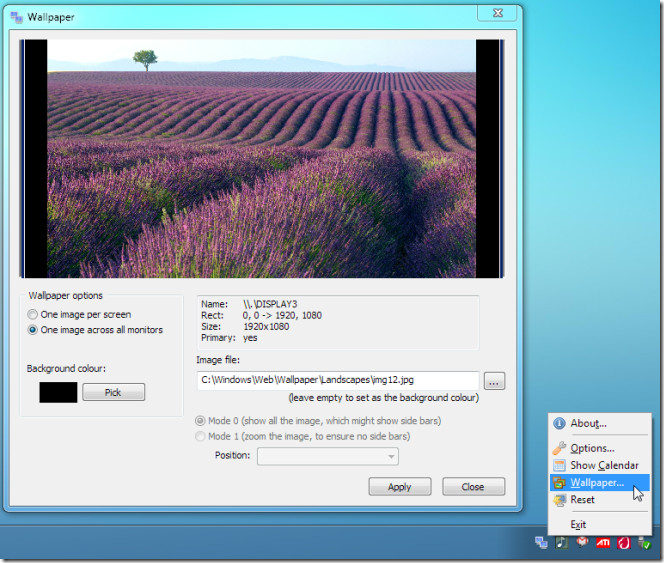The height and width of the screenshot is (563, 664).
Task: Choose Reset in the tray menu
Action: [600, 500]
